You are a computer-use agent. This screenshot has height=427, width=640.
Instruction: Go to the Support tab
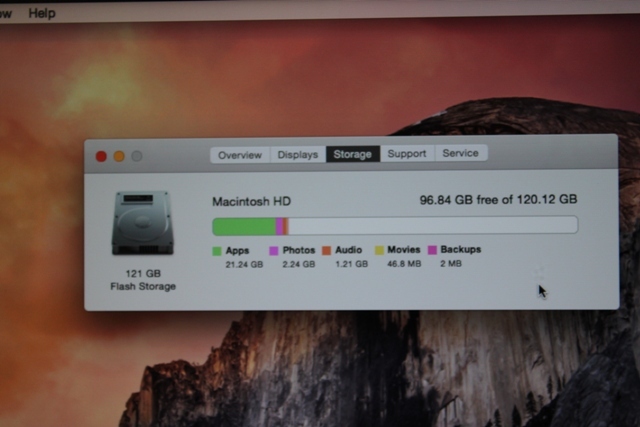(407, 153)
